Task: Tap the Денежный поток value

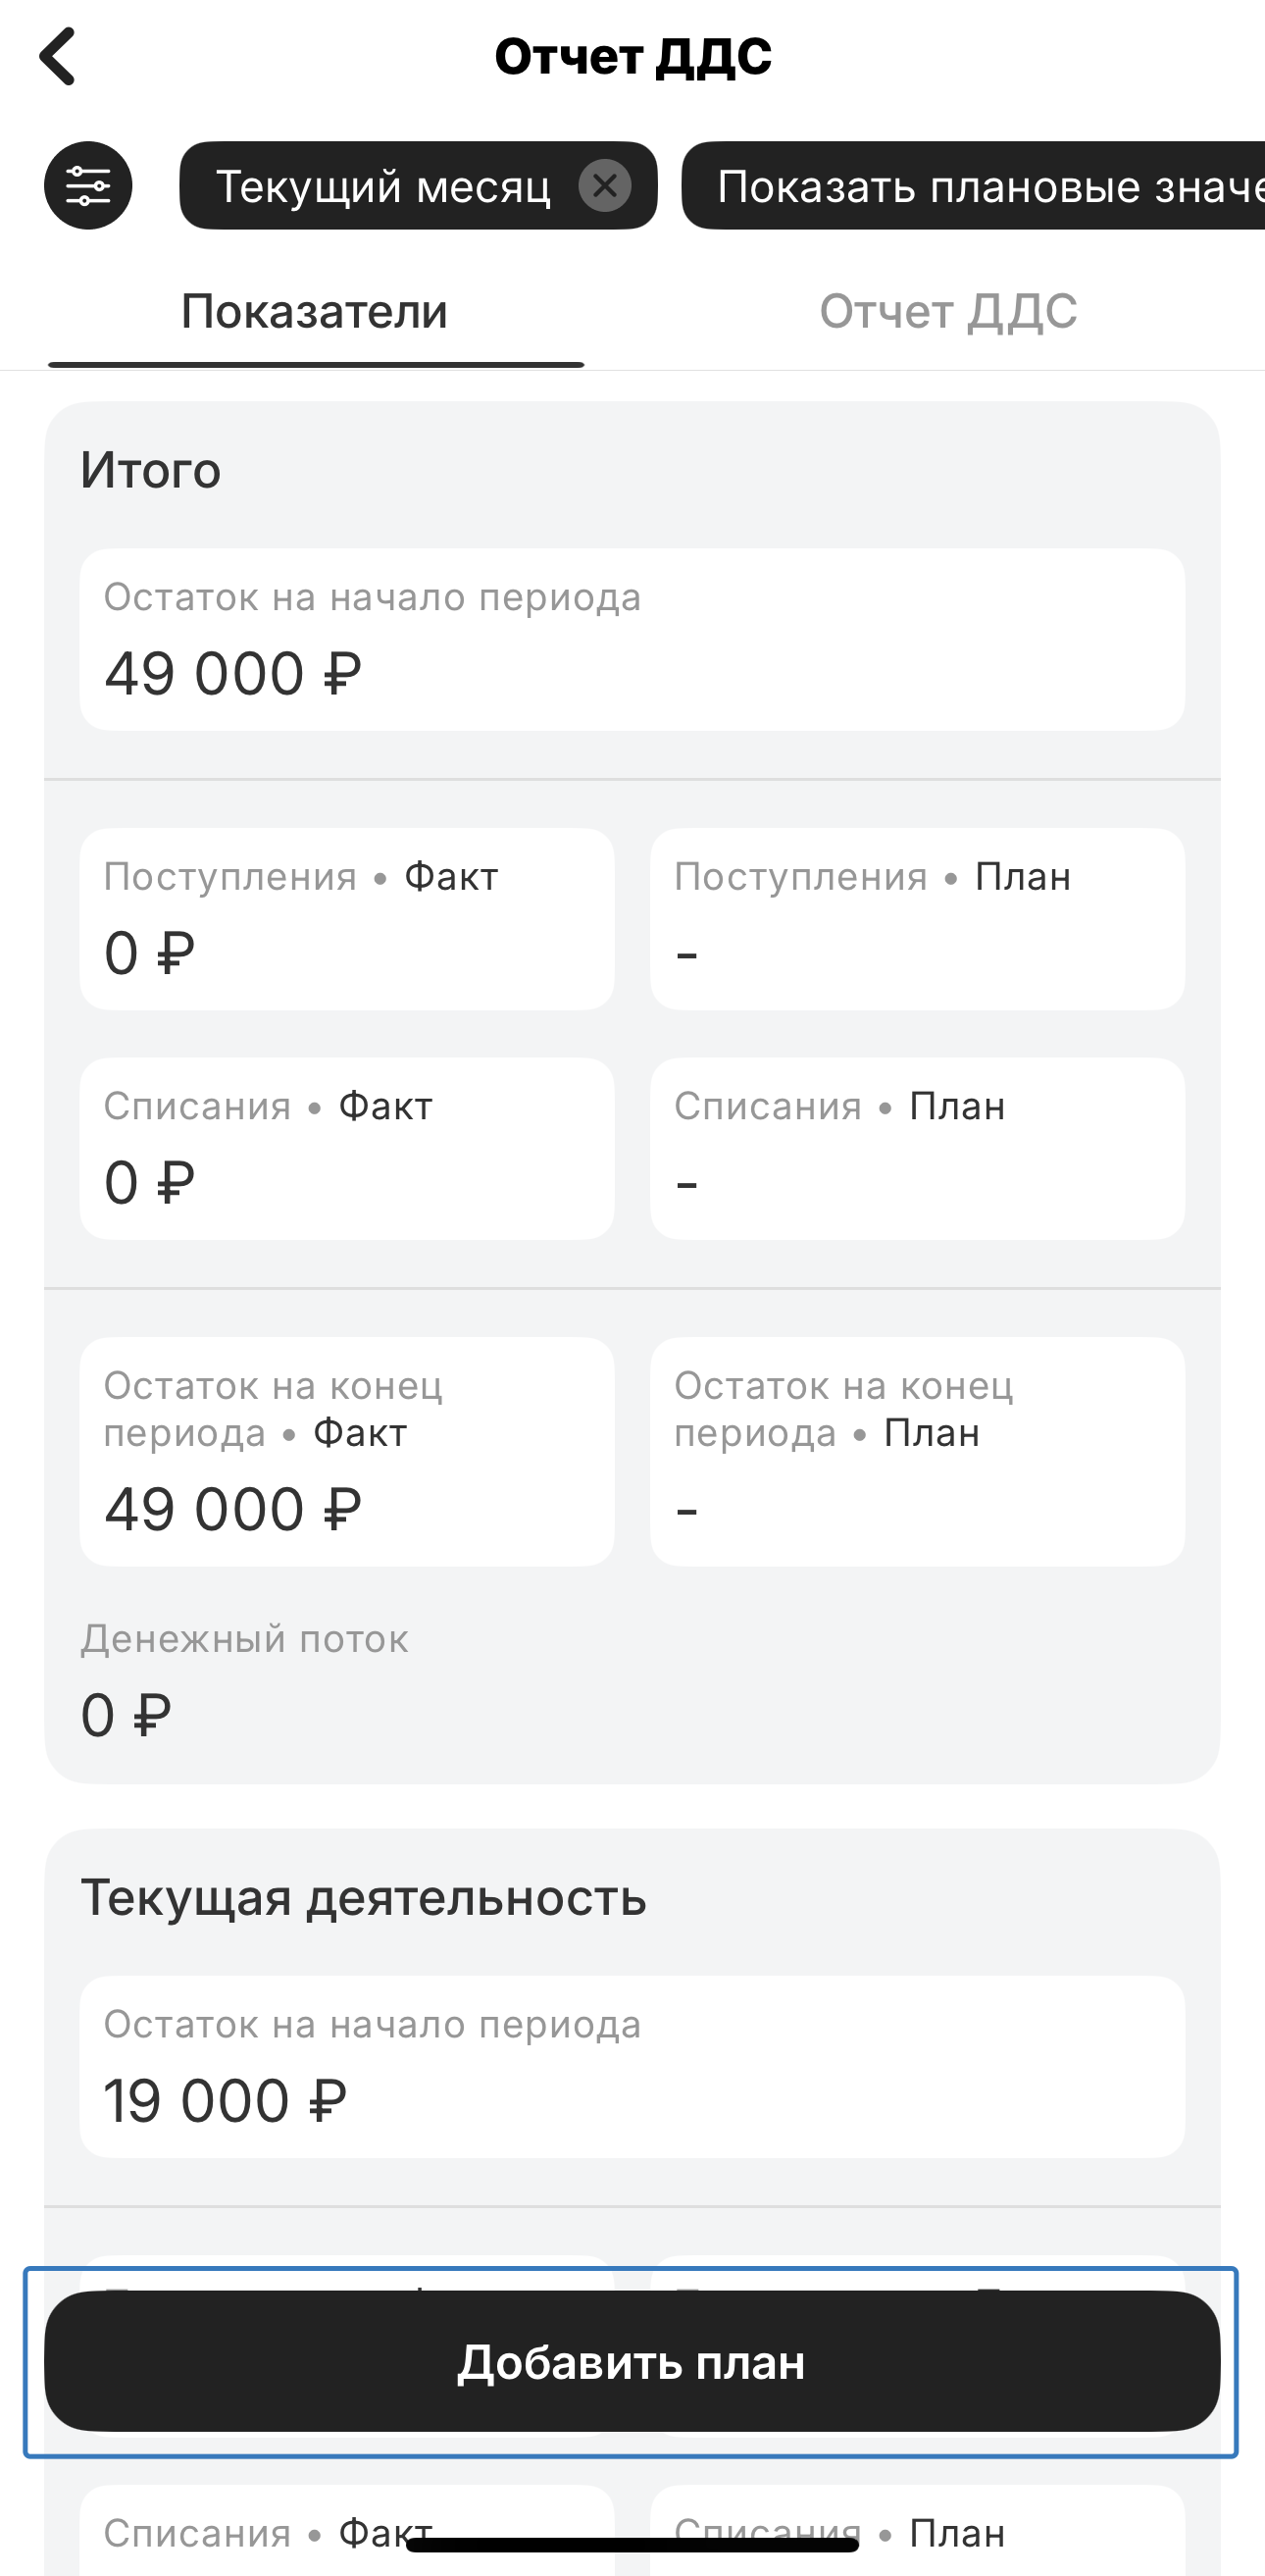Action: point(126,1715)
